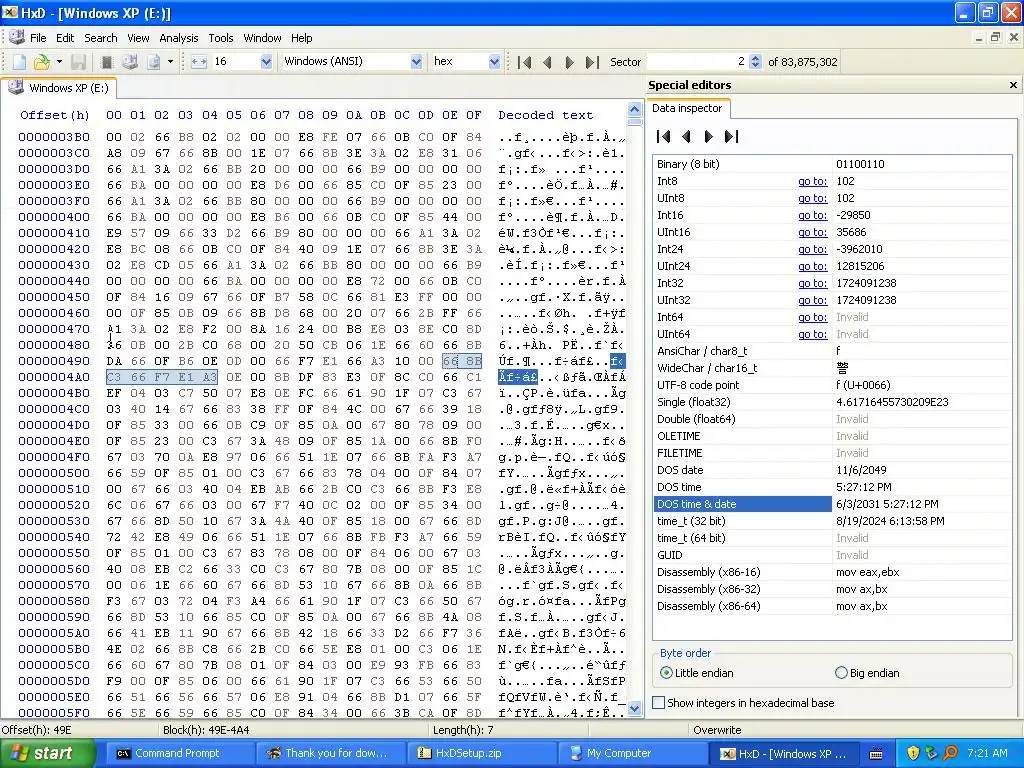This screenshot has width=1024, height=768.
Task: Expand the Windows (ANSI) encoding dropdown
Action: coord(416,61)
